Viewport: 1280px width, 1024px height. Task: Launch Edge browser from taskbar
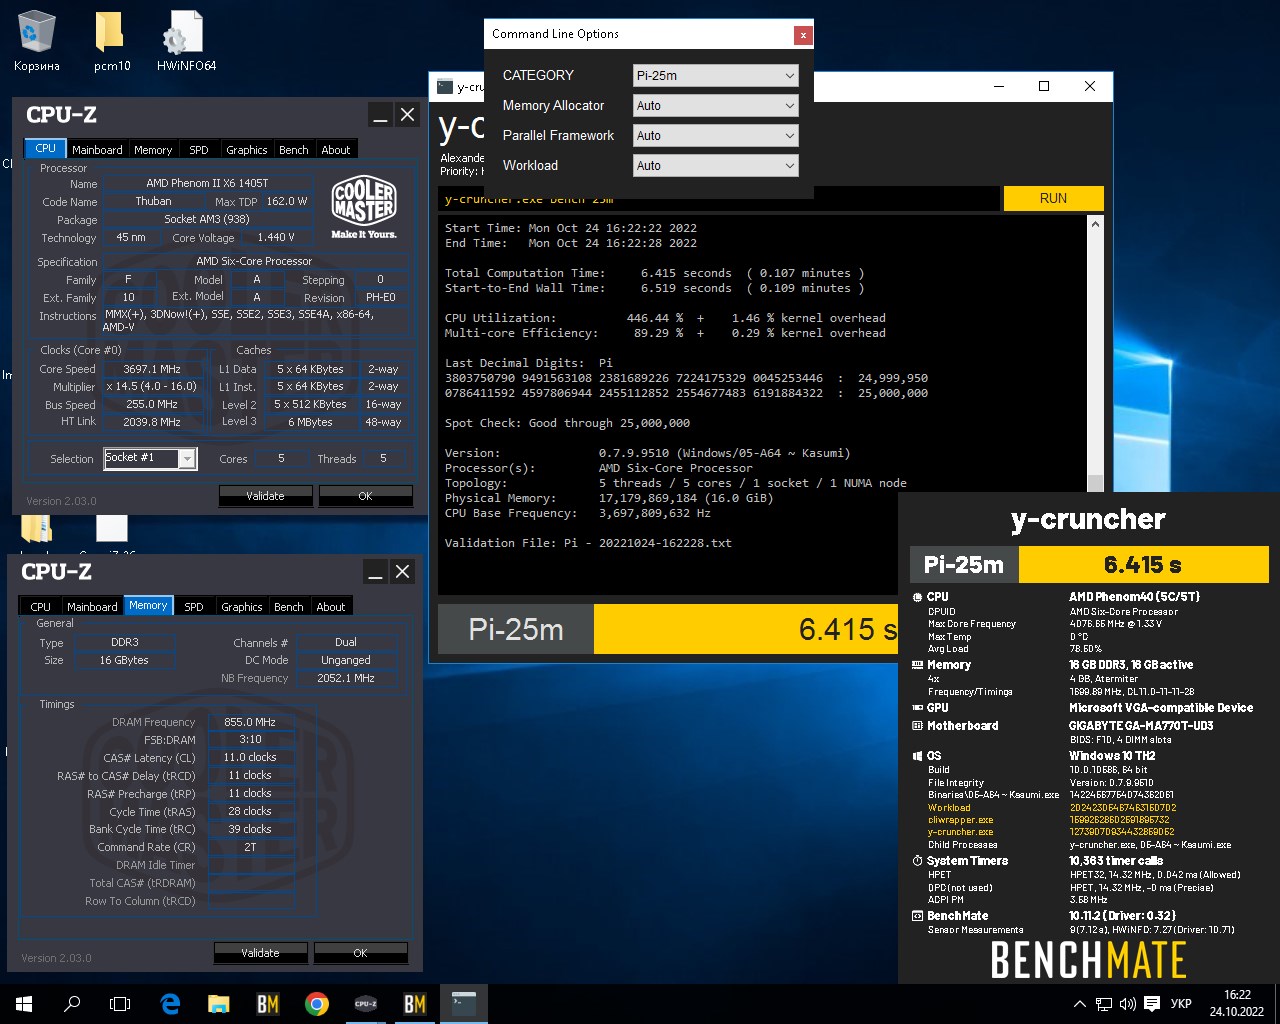coord(170,1004)
